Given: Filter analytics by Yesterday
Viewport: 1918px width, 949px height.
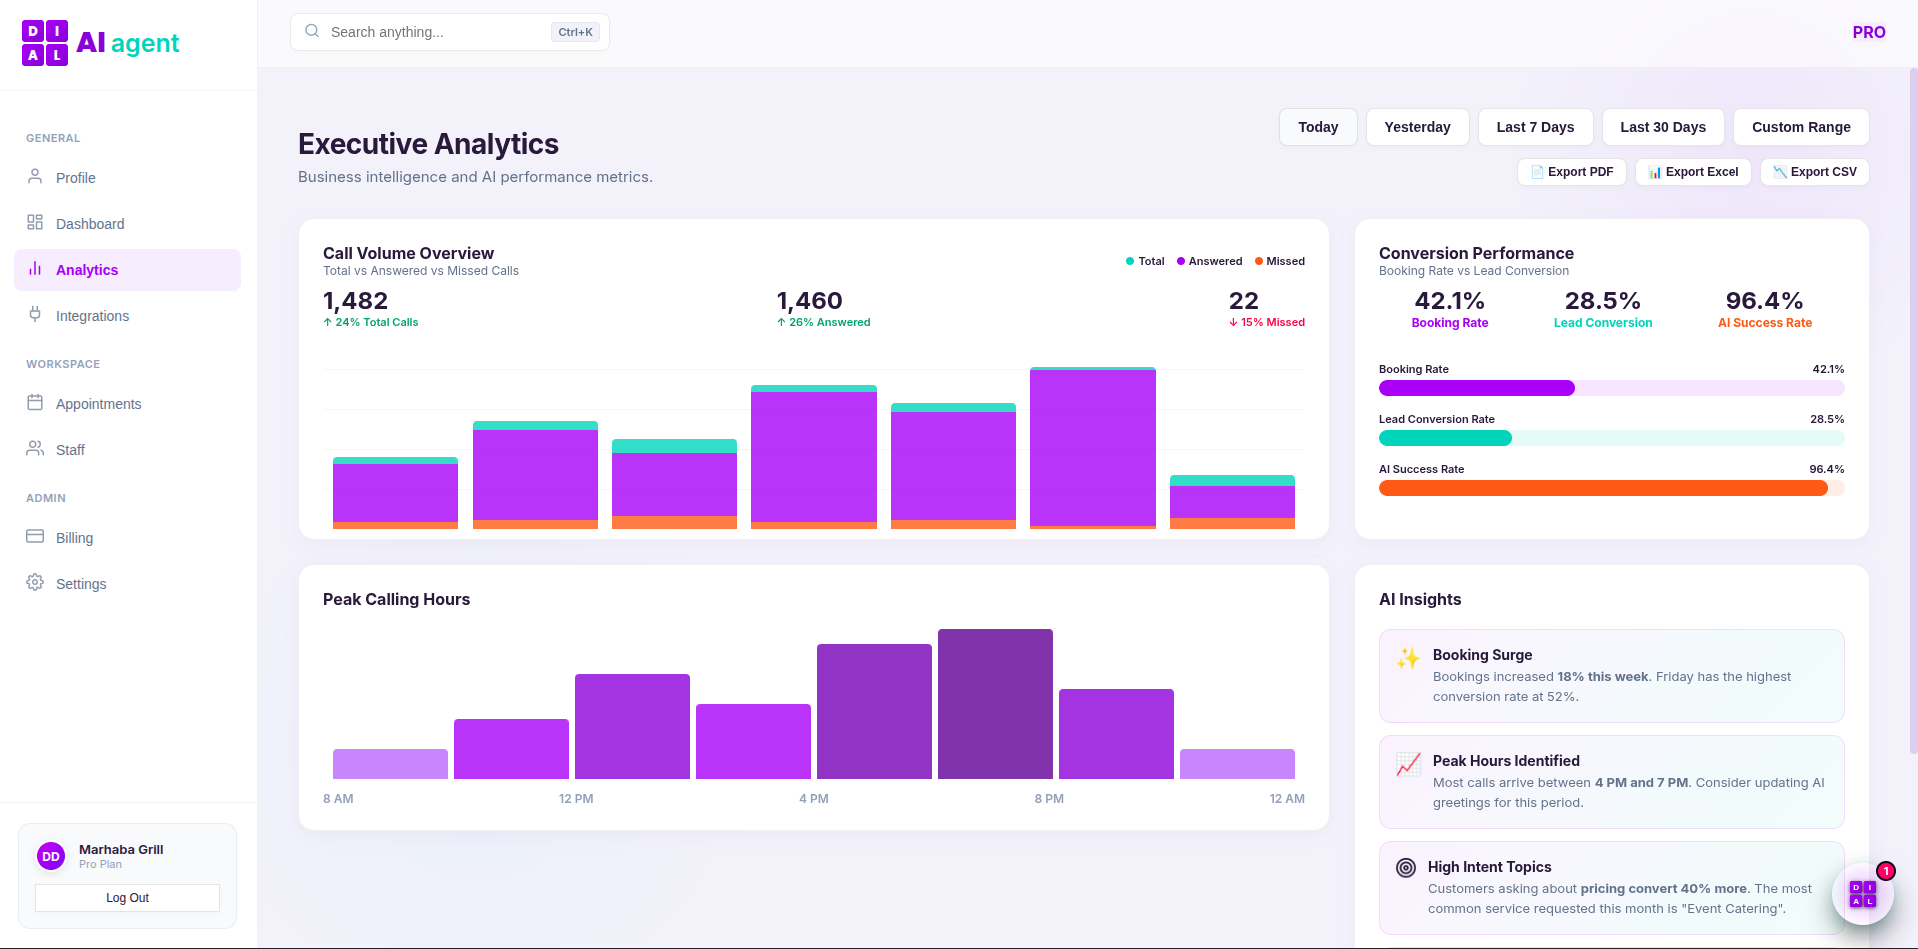Looking at the screenshot, I should click(1417, 127).
